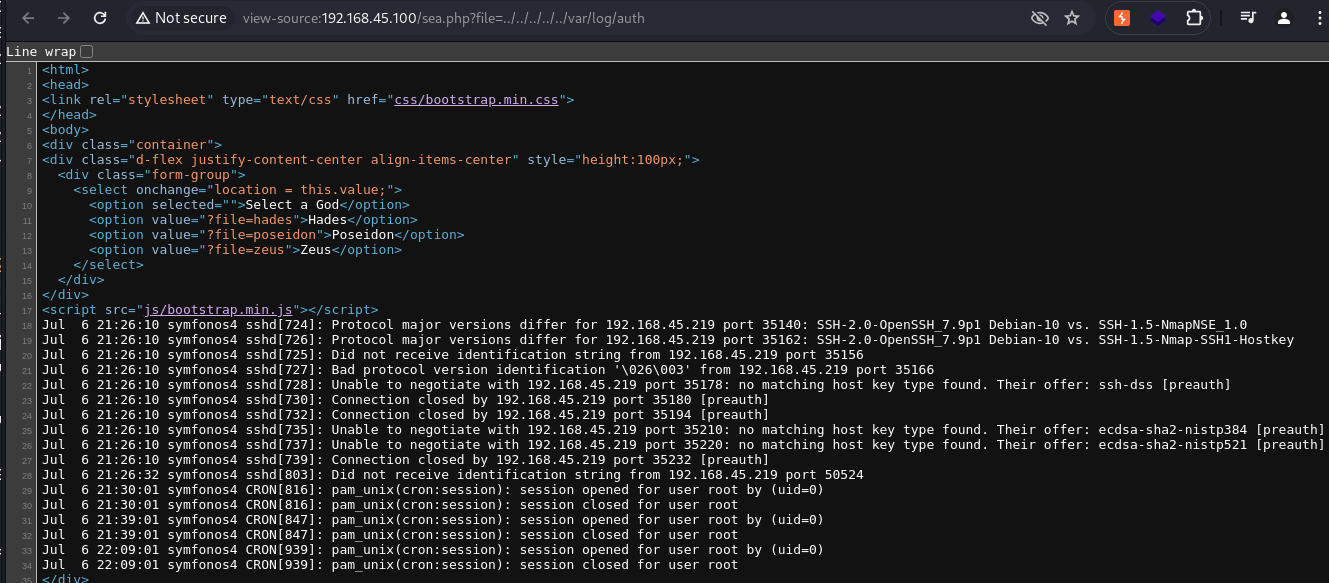Click CRON[939] session closed line
1329x583 pixels.
390,565
